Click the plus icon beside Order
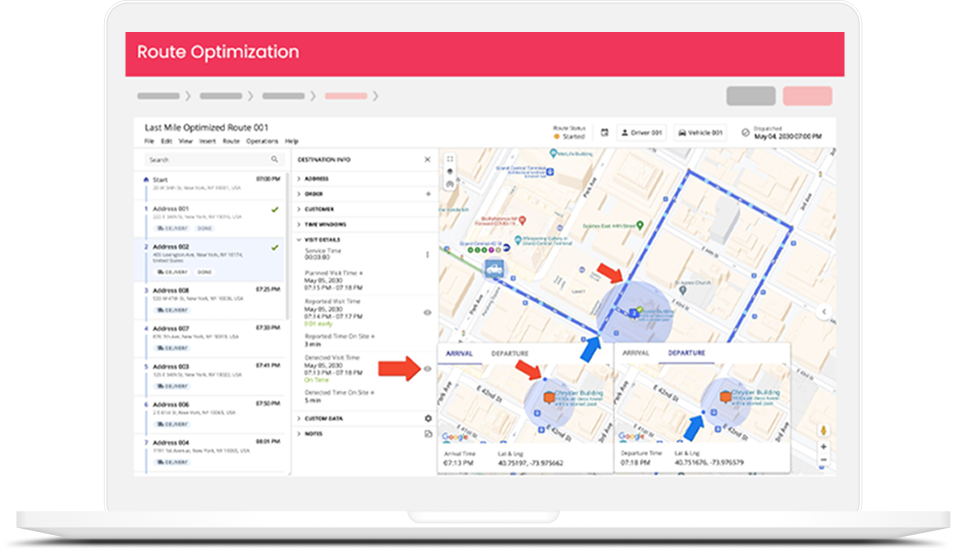This screenshot has width=953, height=549. [428, 194]
